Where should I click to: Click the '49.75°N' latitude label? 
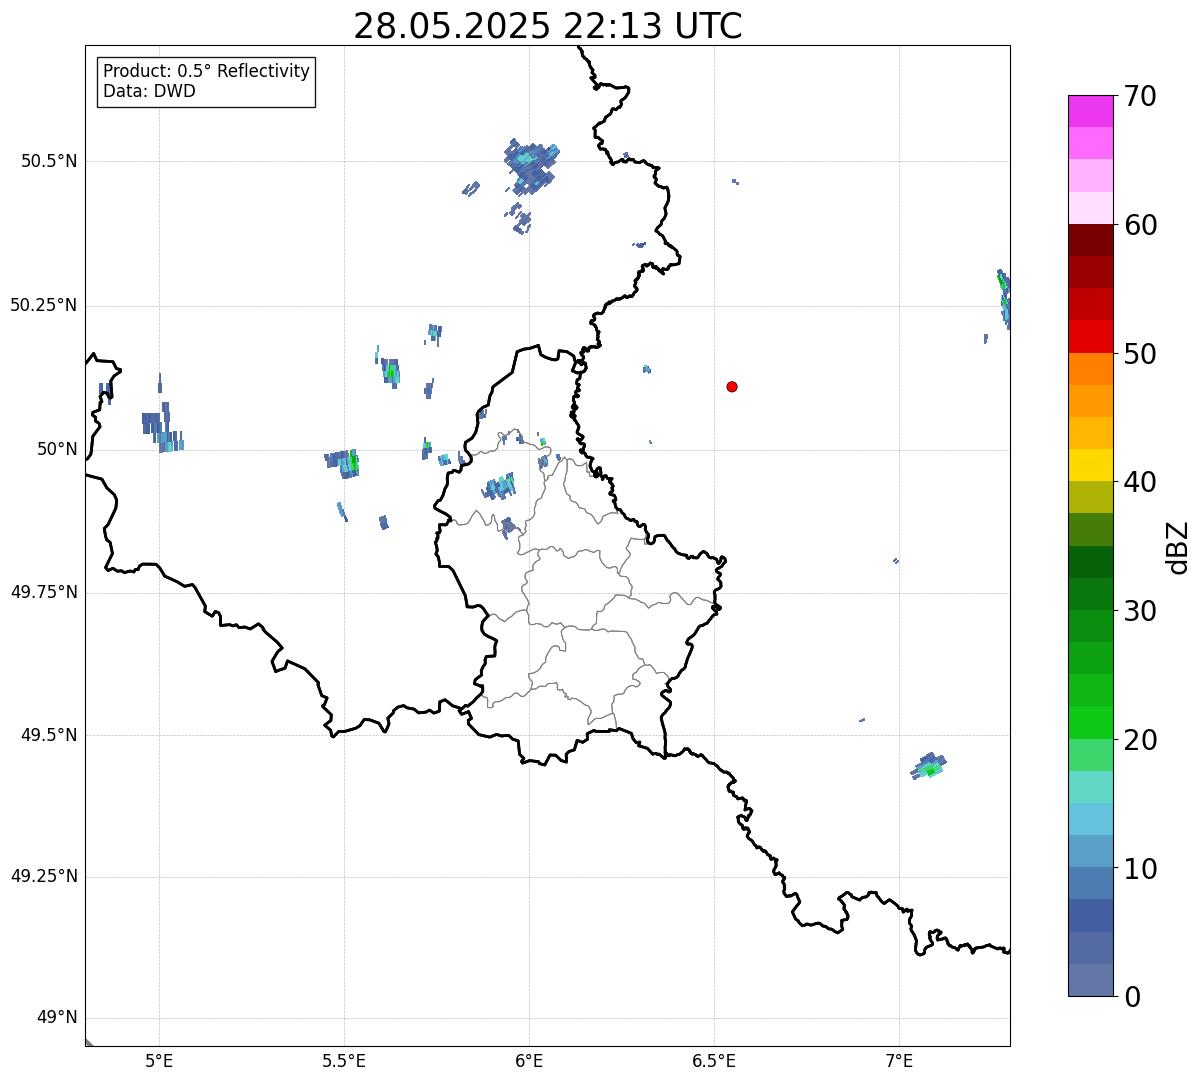pyautogui.click(x=44, y=592)
